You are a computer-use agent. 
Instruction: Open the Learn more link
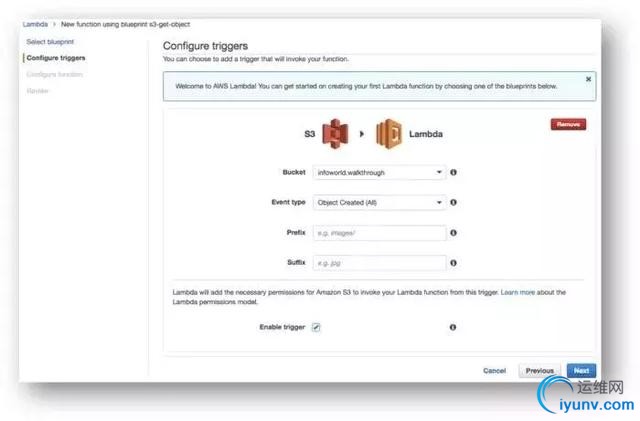(x=519, y=292)
